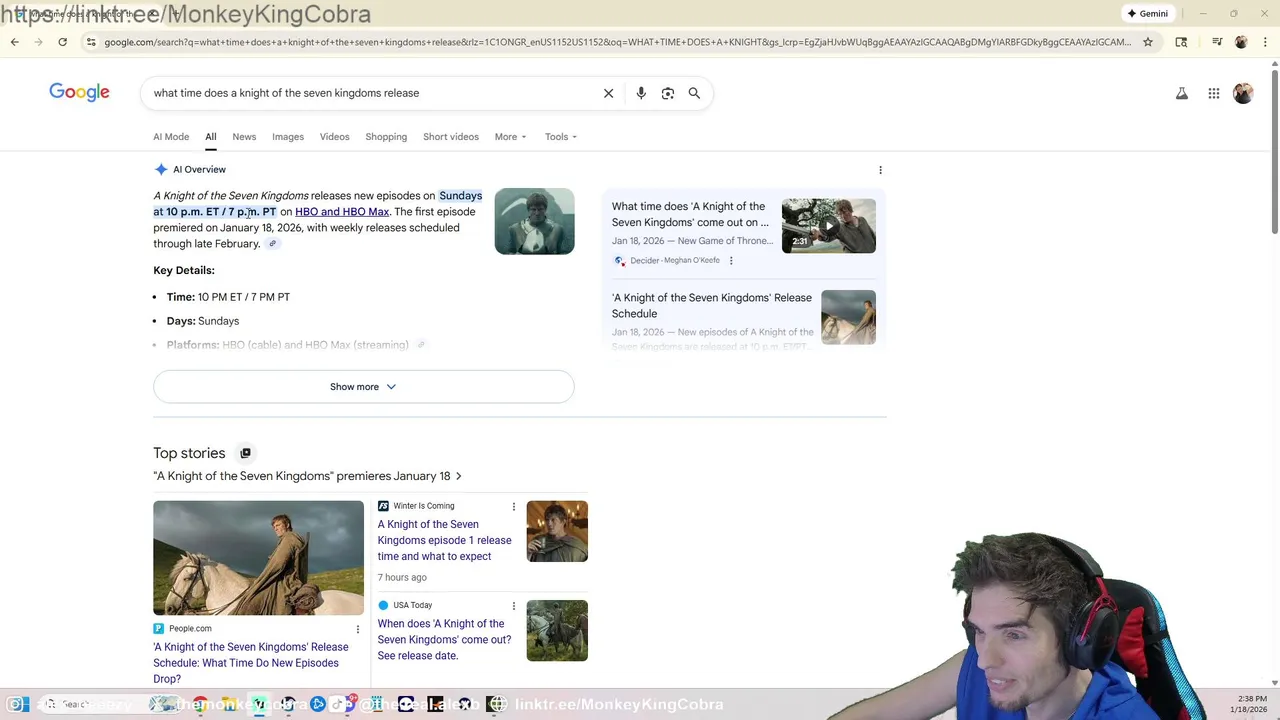The image size is (1280, 720).
Task: Click 'Days: Sundays' text
Action: [x=203, y=321]
